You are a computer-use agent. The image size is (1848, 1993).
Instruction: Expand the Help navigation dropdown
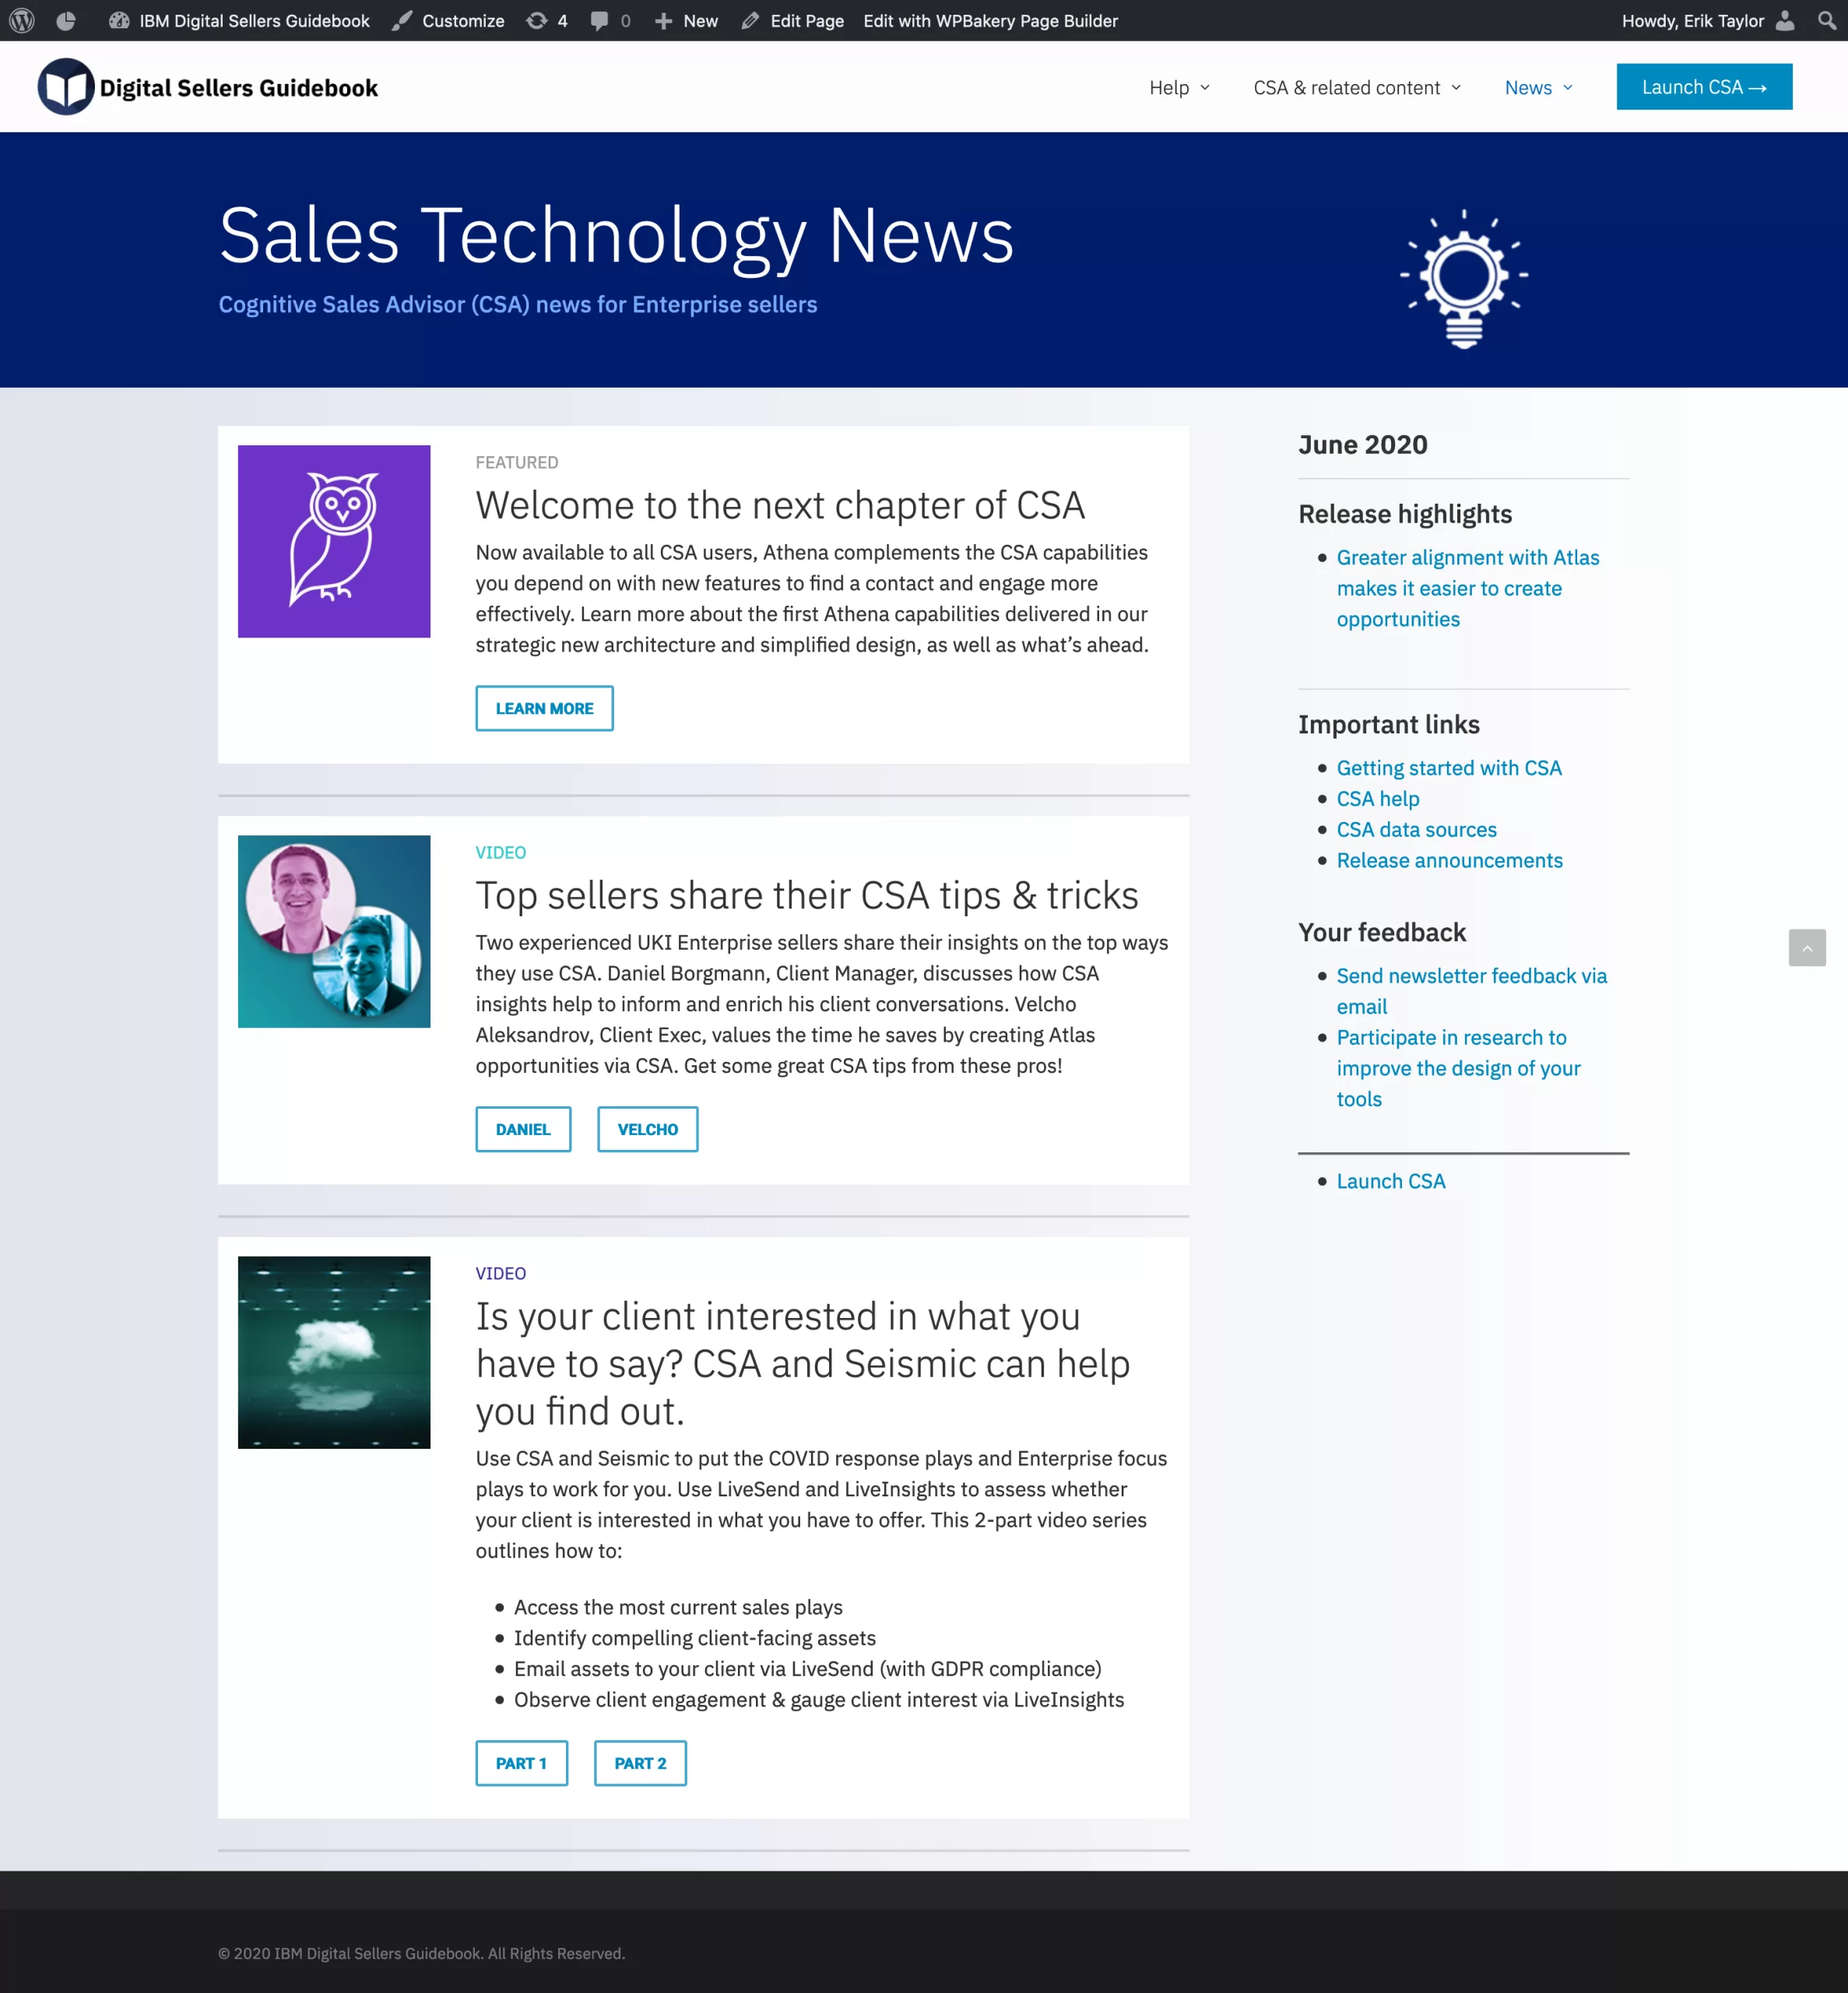[1179, 88]
